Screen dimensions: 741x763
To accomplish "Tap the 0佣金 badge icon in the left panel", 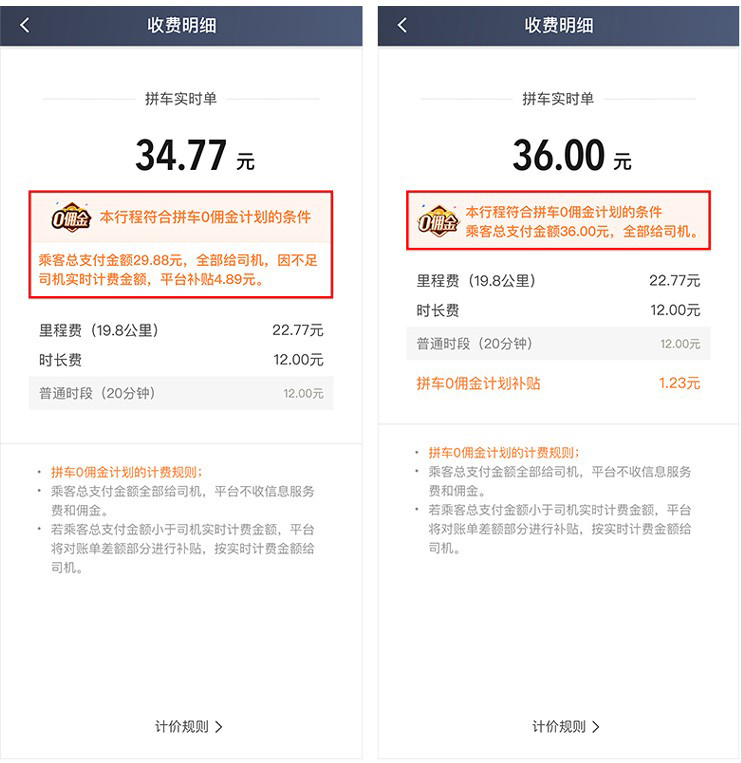I will coord(71,217).
